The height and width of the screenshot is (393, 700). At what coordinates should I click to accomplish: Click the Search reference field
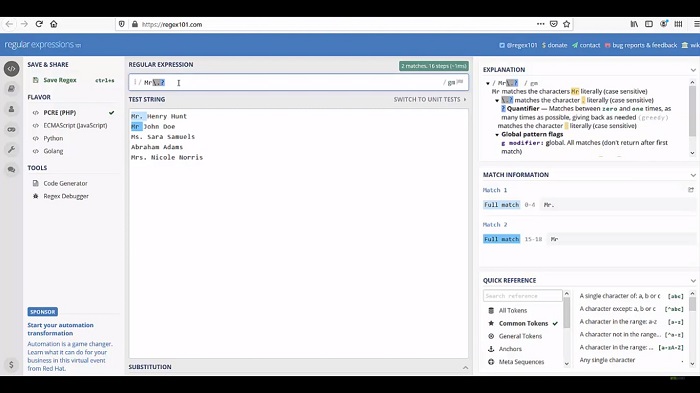click(522, 296)
